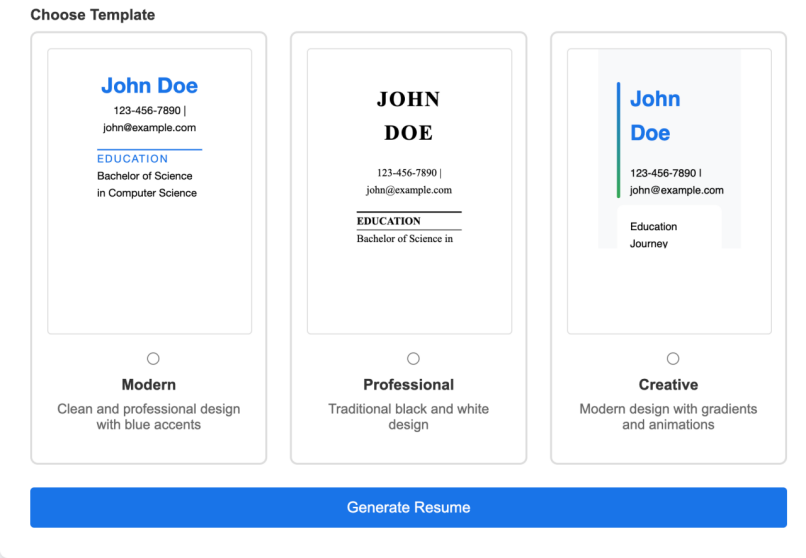The width and height of the screenshot is (806, 558).
Task: Select the Modern template radio button
Action: [153, 358]
